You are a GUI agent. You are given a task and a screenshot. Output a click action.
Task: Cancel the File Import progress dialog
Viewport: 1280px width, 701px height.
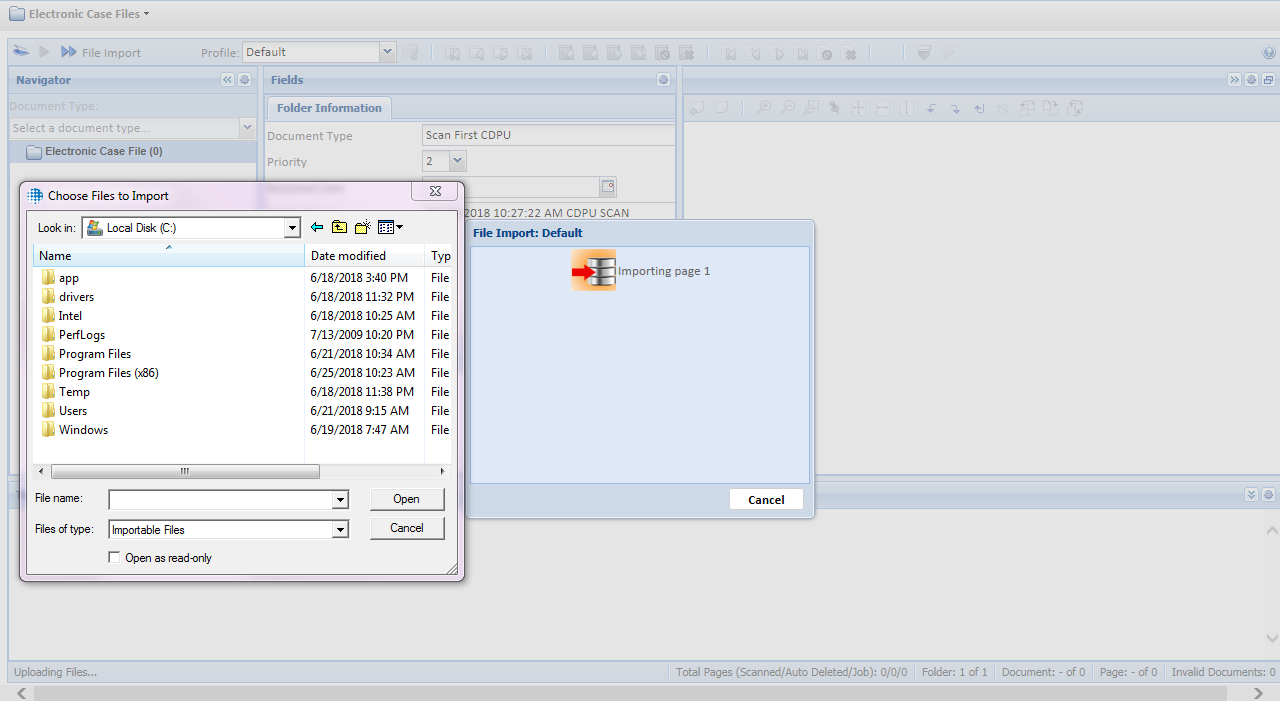tap(766, 500)
